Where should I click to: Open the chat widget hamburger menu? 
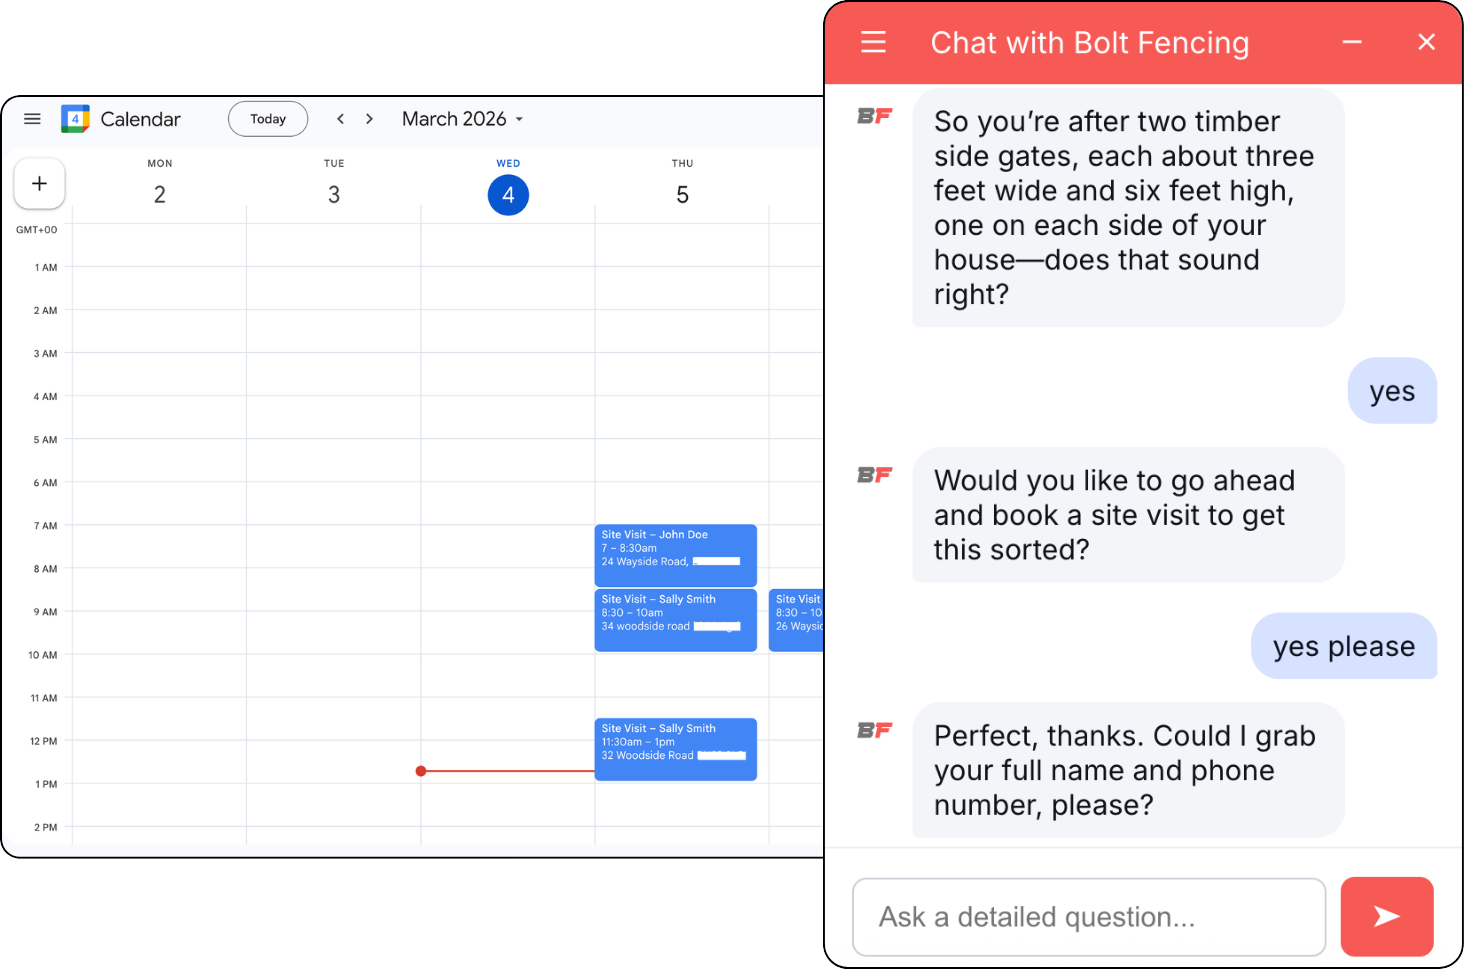pos(873,42)
